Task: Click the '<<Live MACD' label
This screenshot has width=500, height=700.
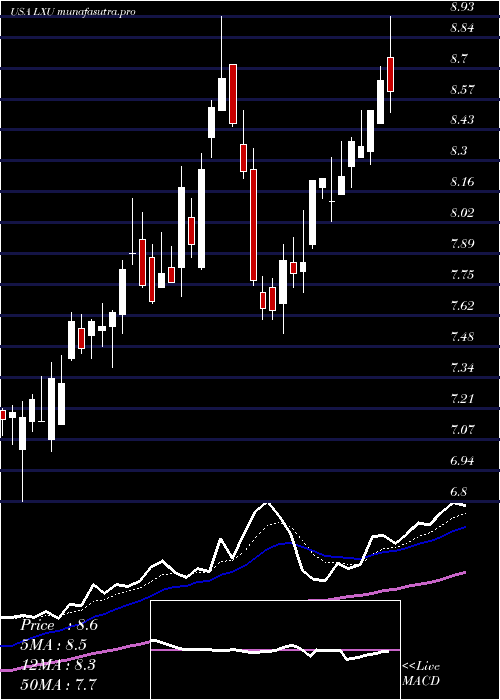Action: (x=421, y=673)
